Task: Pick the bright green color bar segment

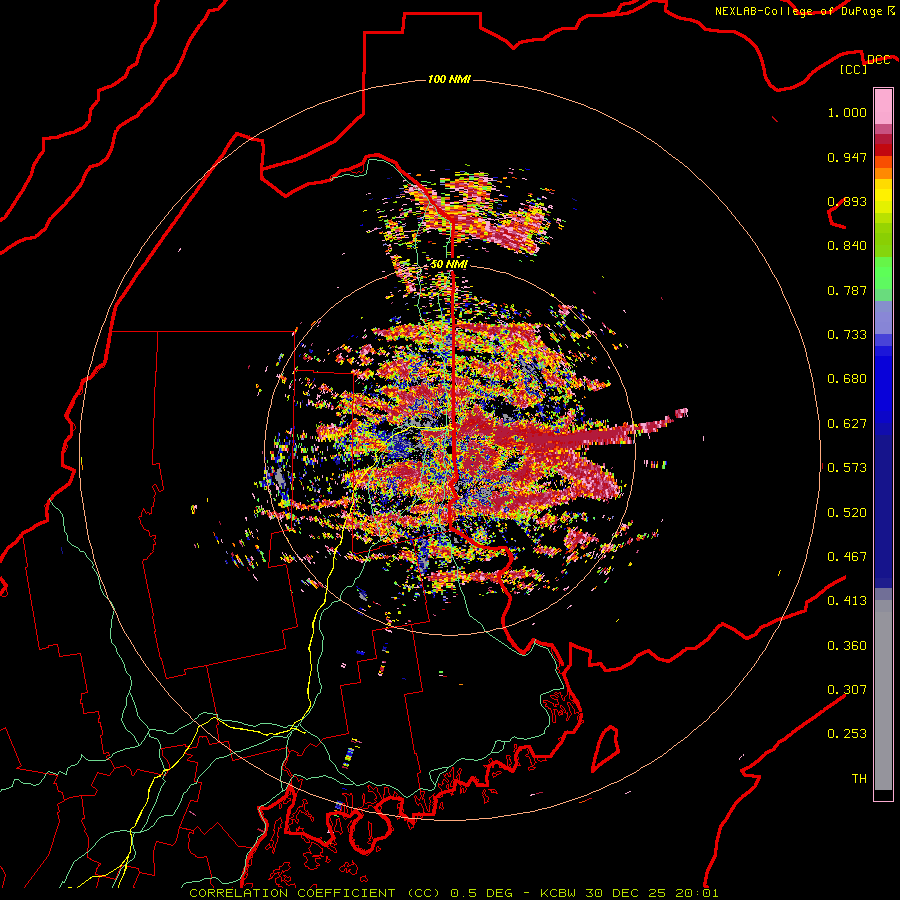Action: (883, 273)
